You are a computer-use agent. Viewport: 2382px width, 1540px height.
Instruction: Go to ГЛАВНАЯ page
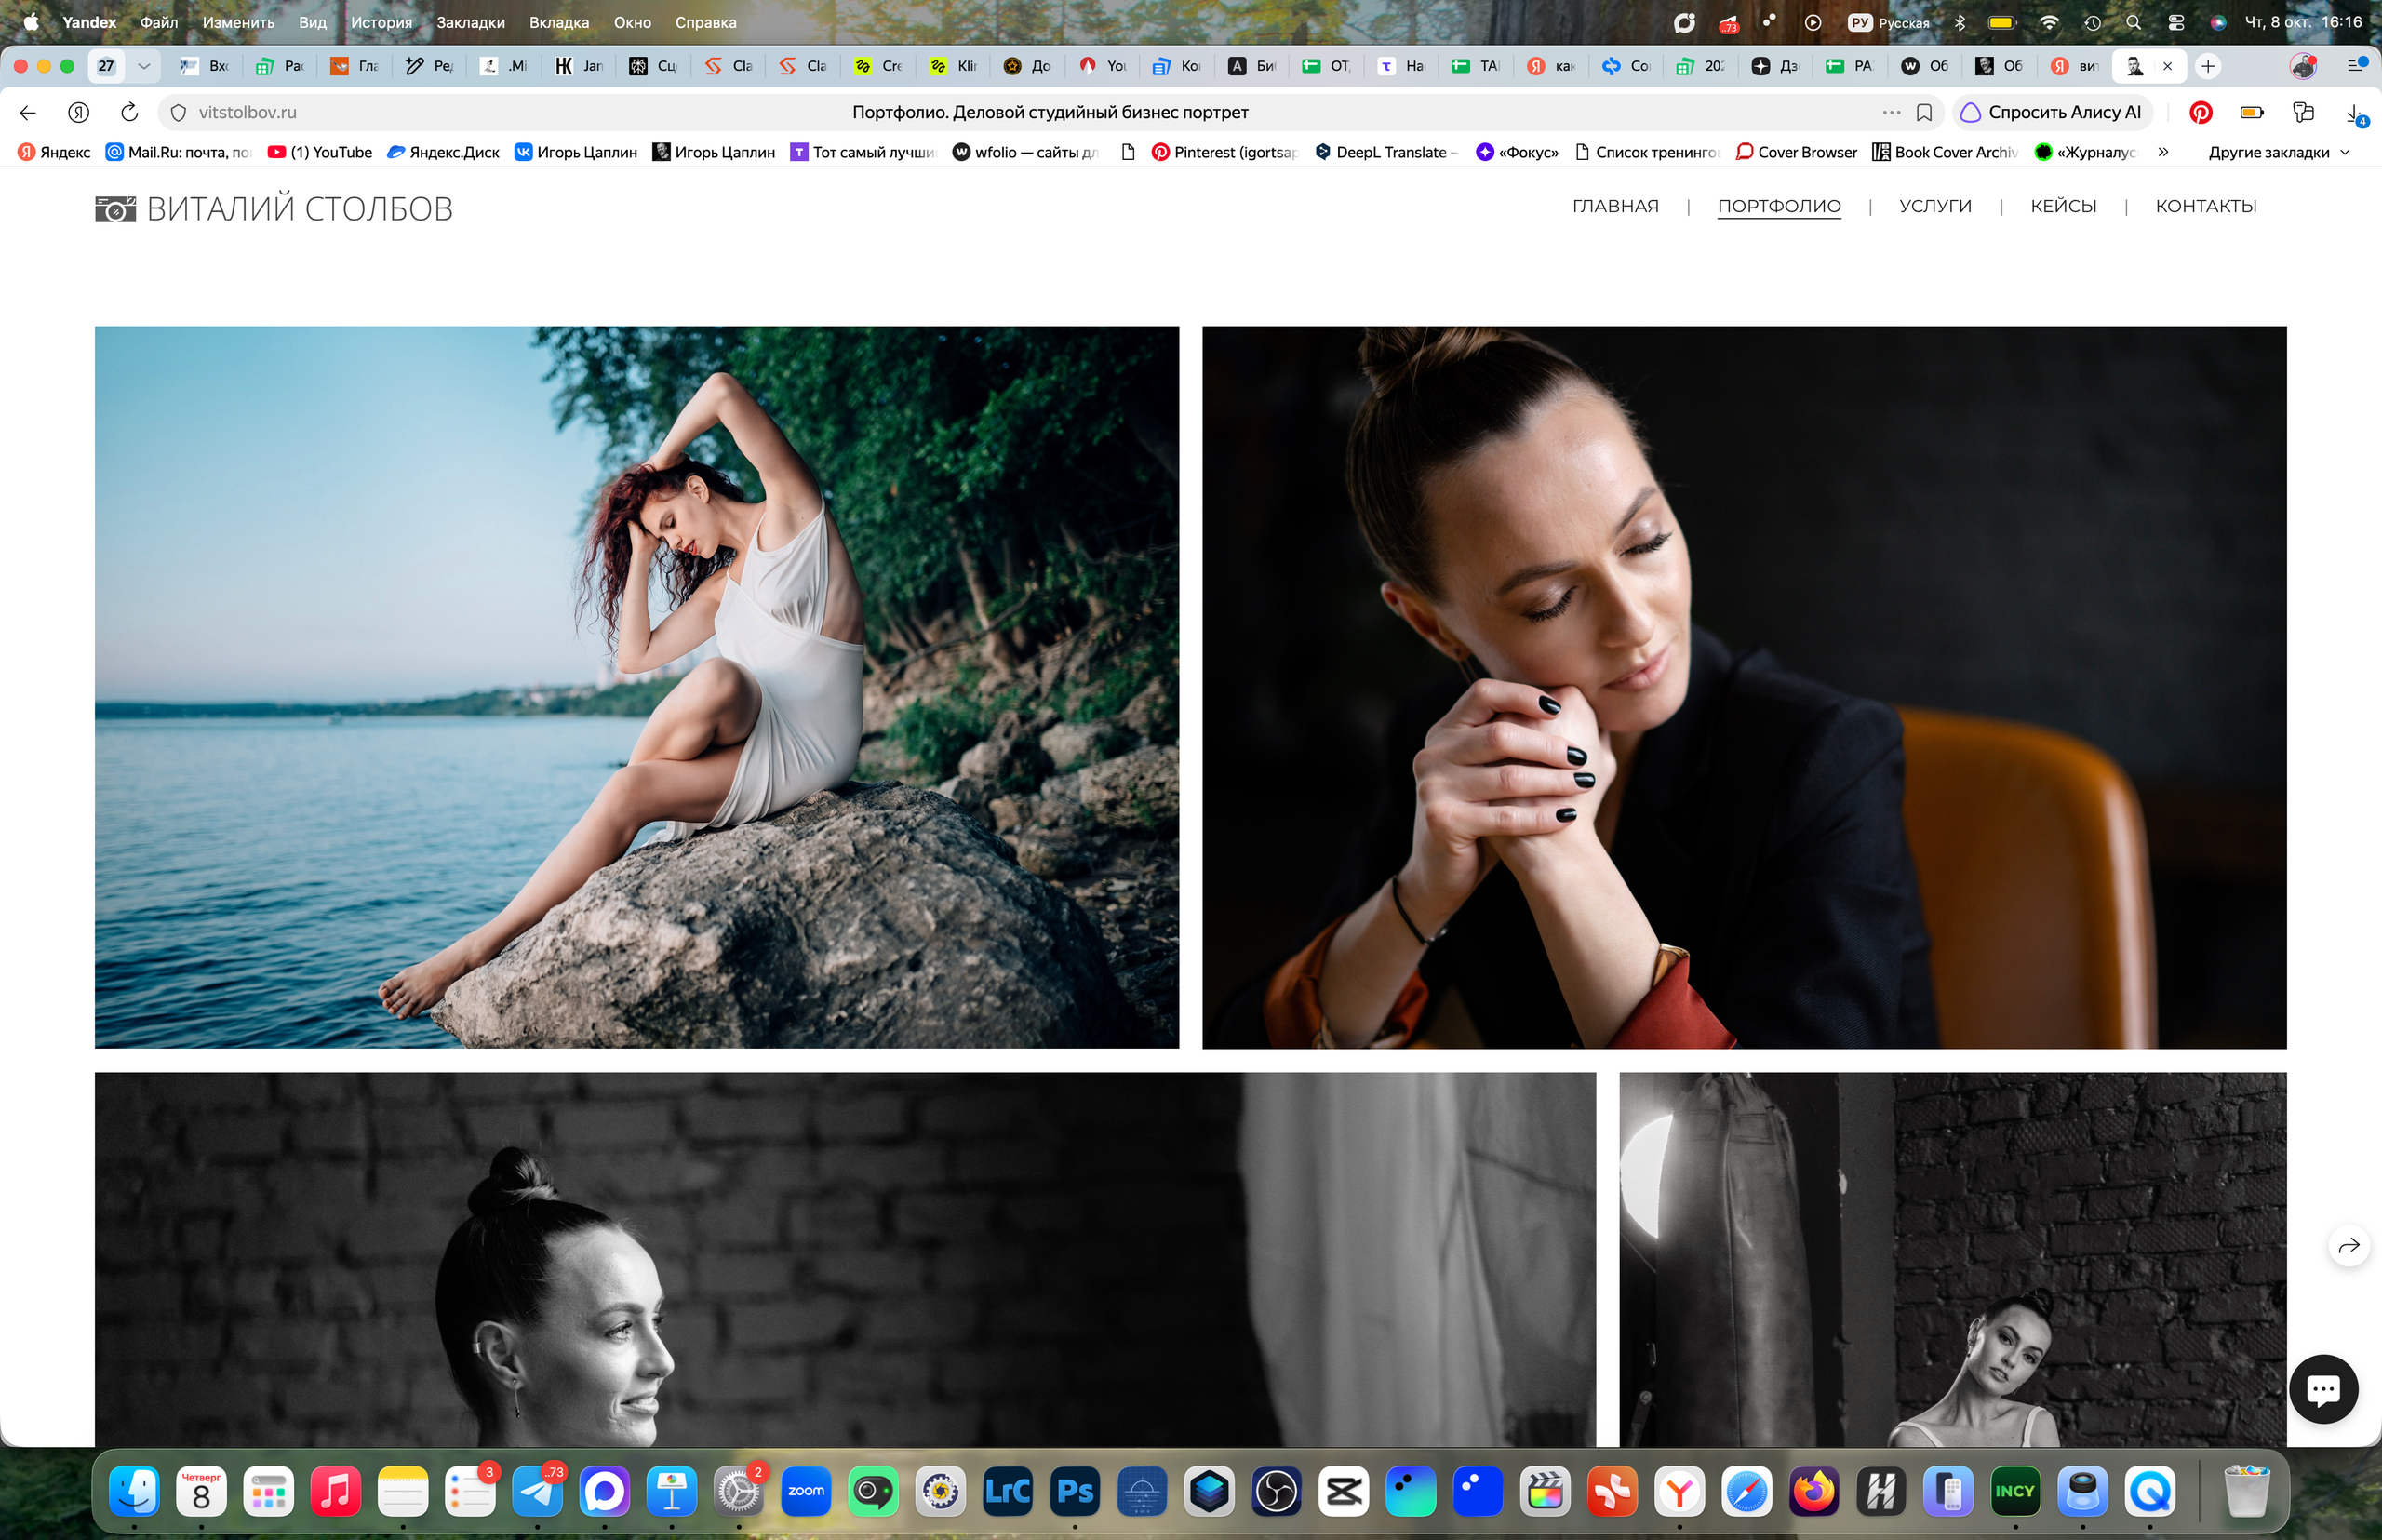[x=1615, y=206]
